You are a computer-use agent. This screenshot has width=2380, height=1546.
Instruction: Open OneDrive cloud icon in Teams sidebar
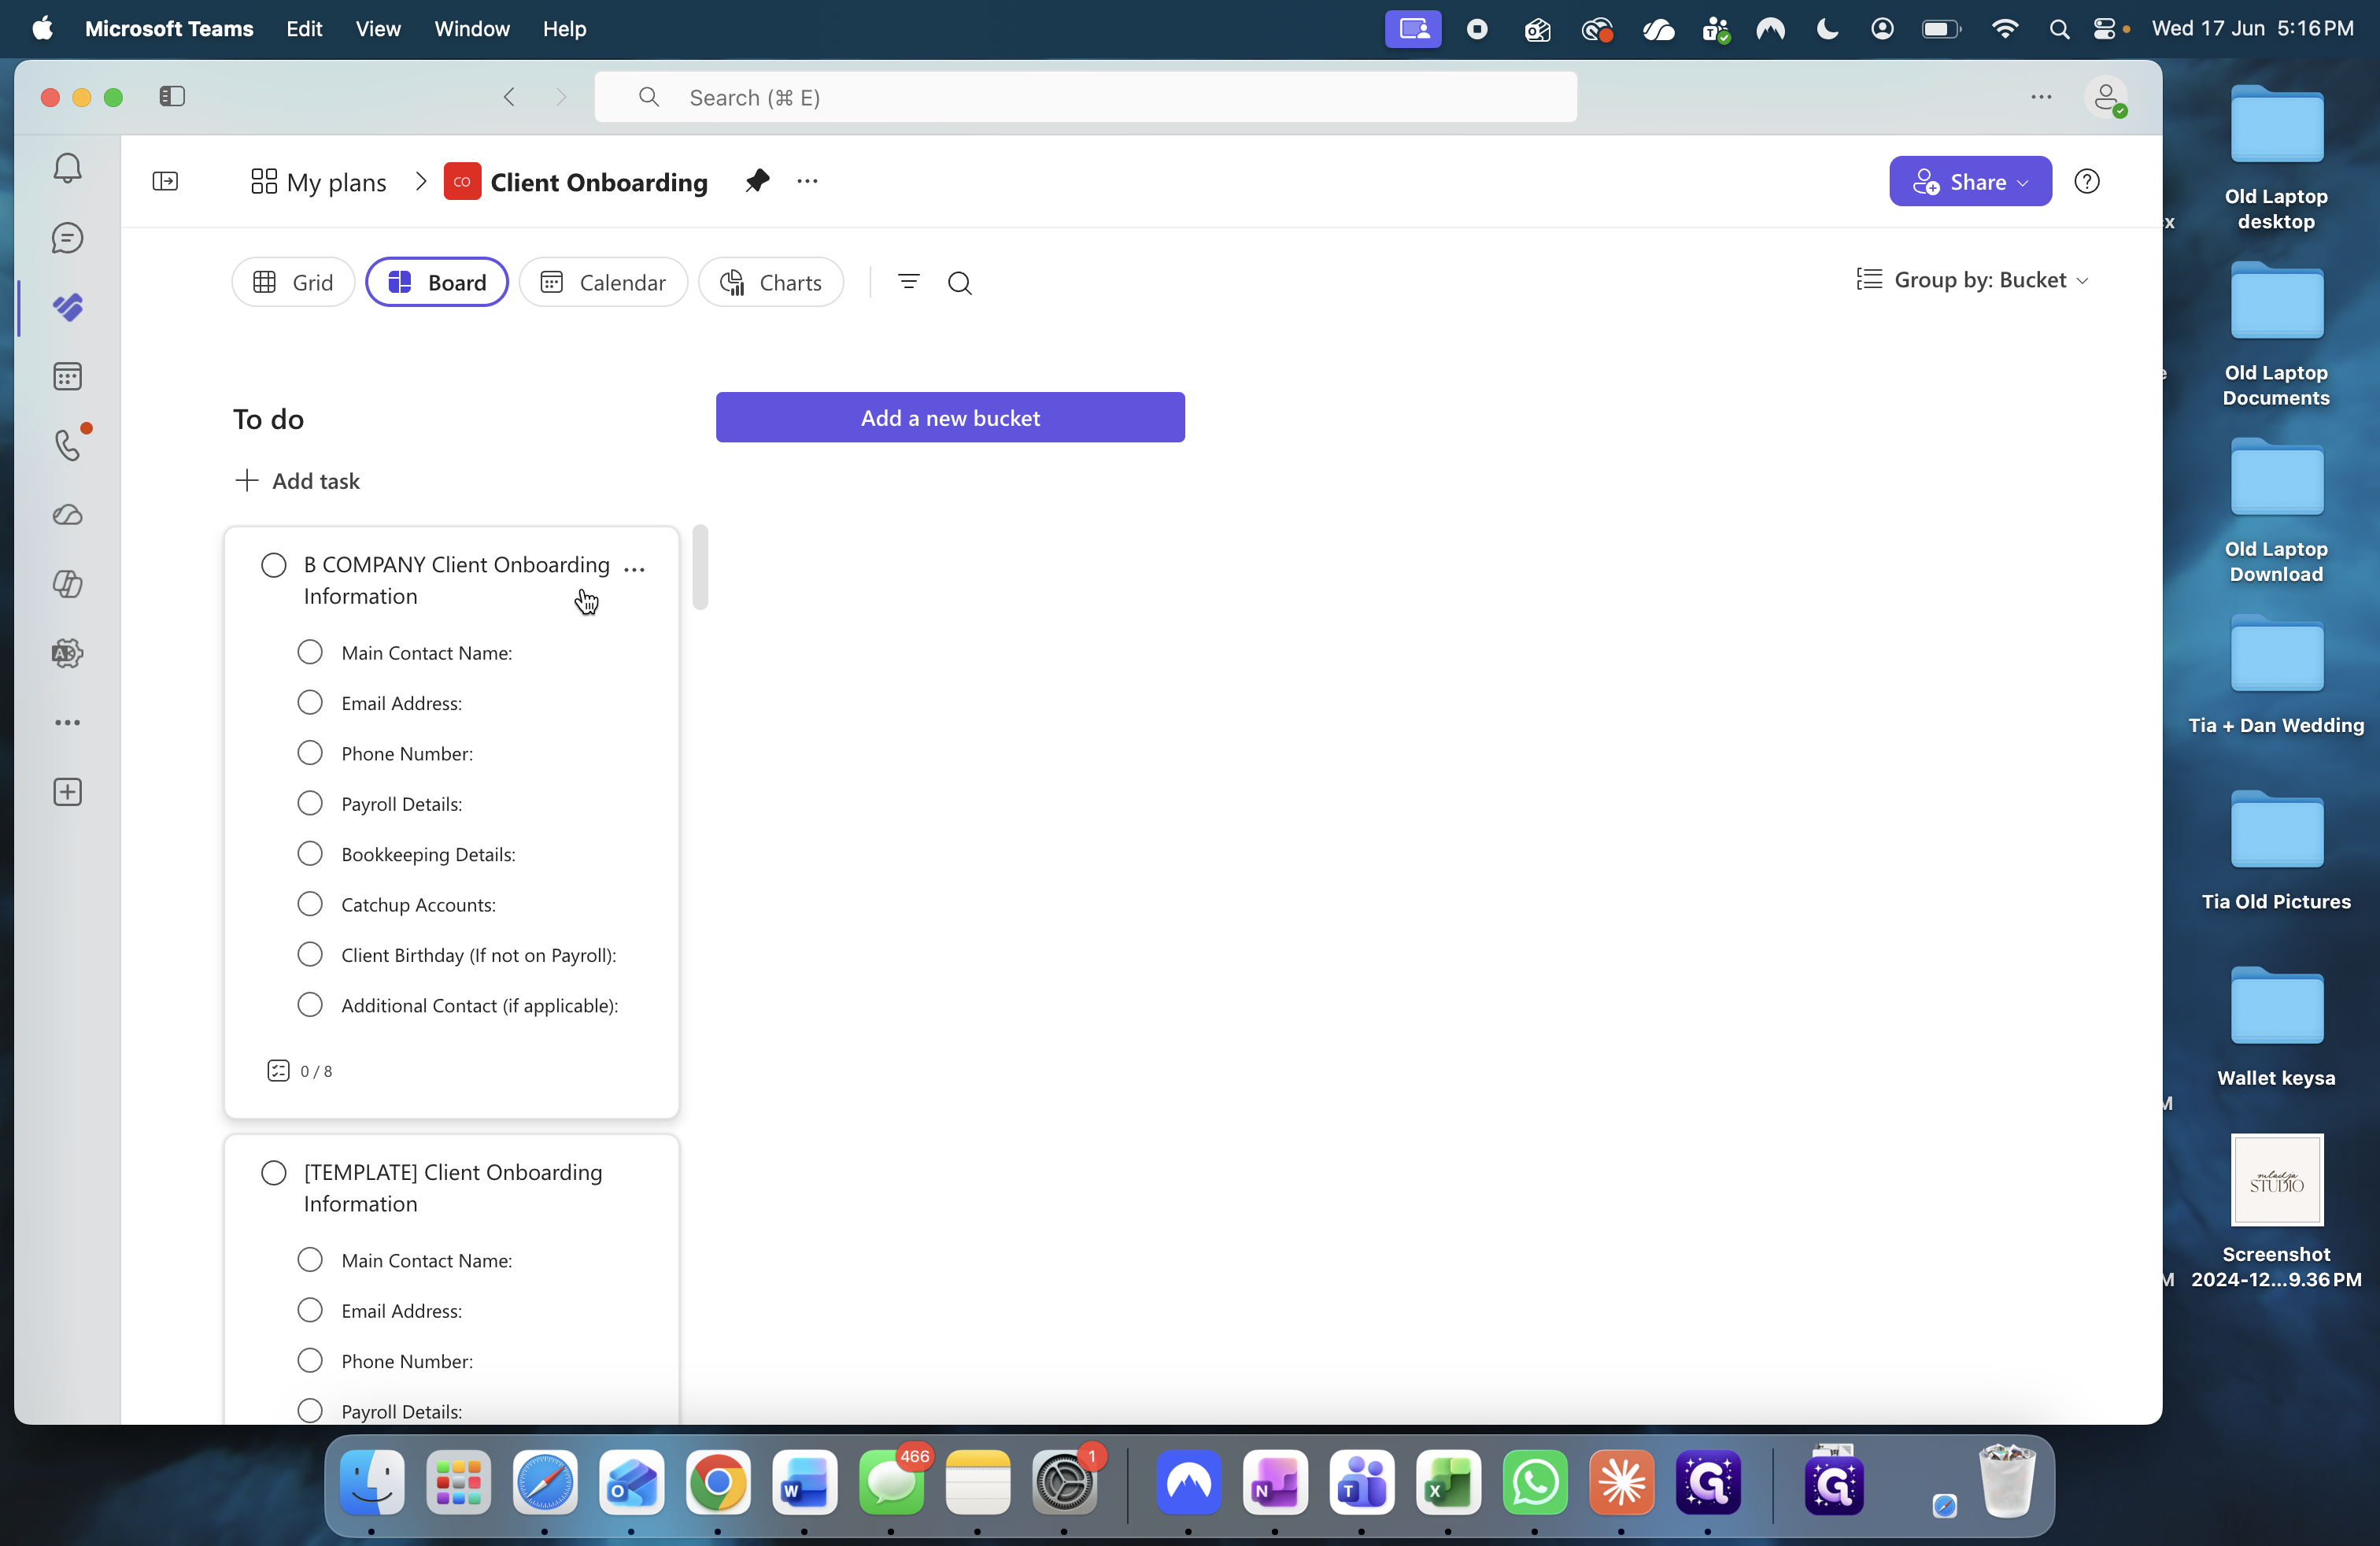coord(67,515)
